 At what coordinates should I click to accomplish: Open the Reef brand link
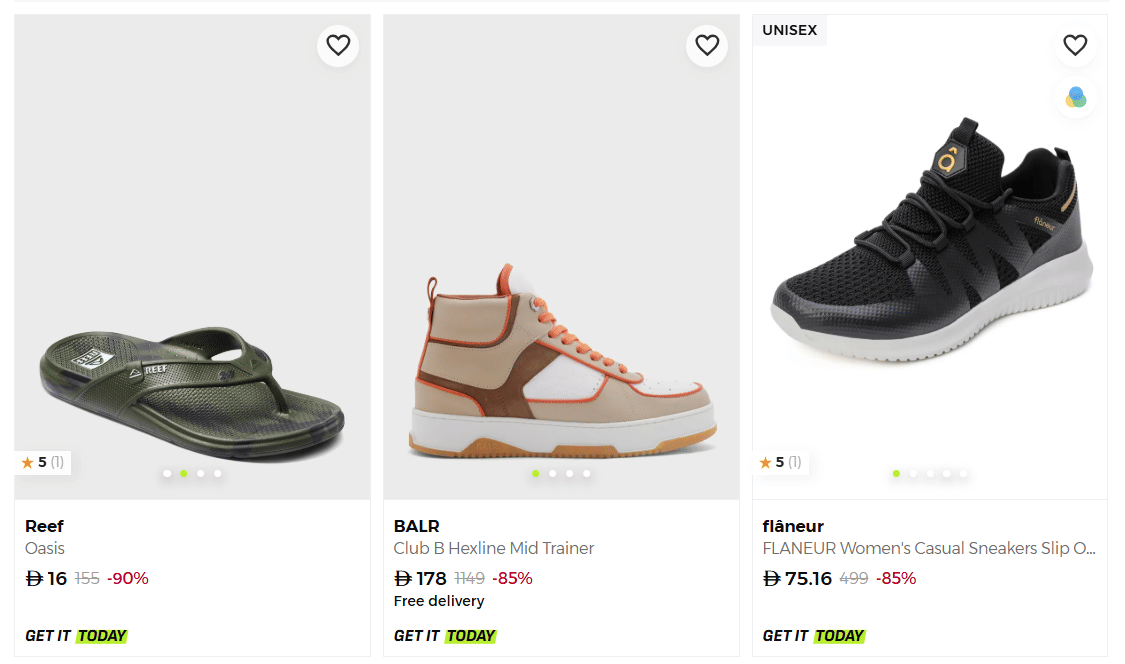(44, 526)
